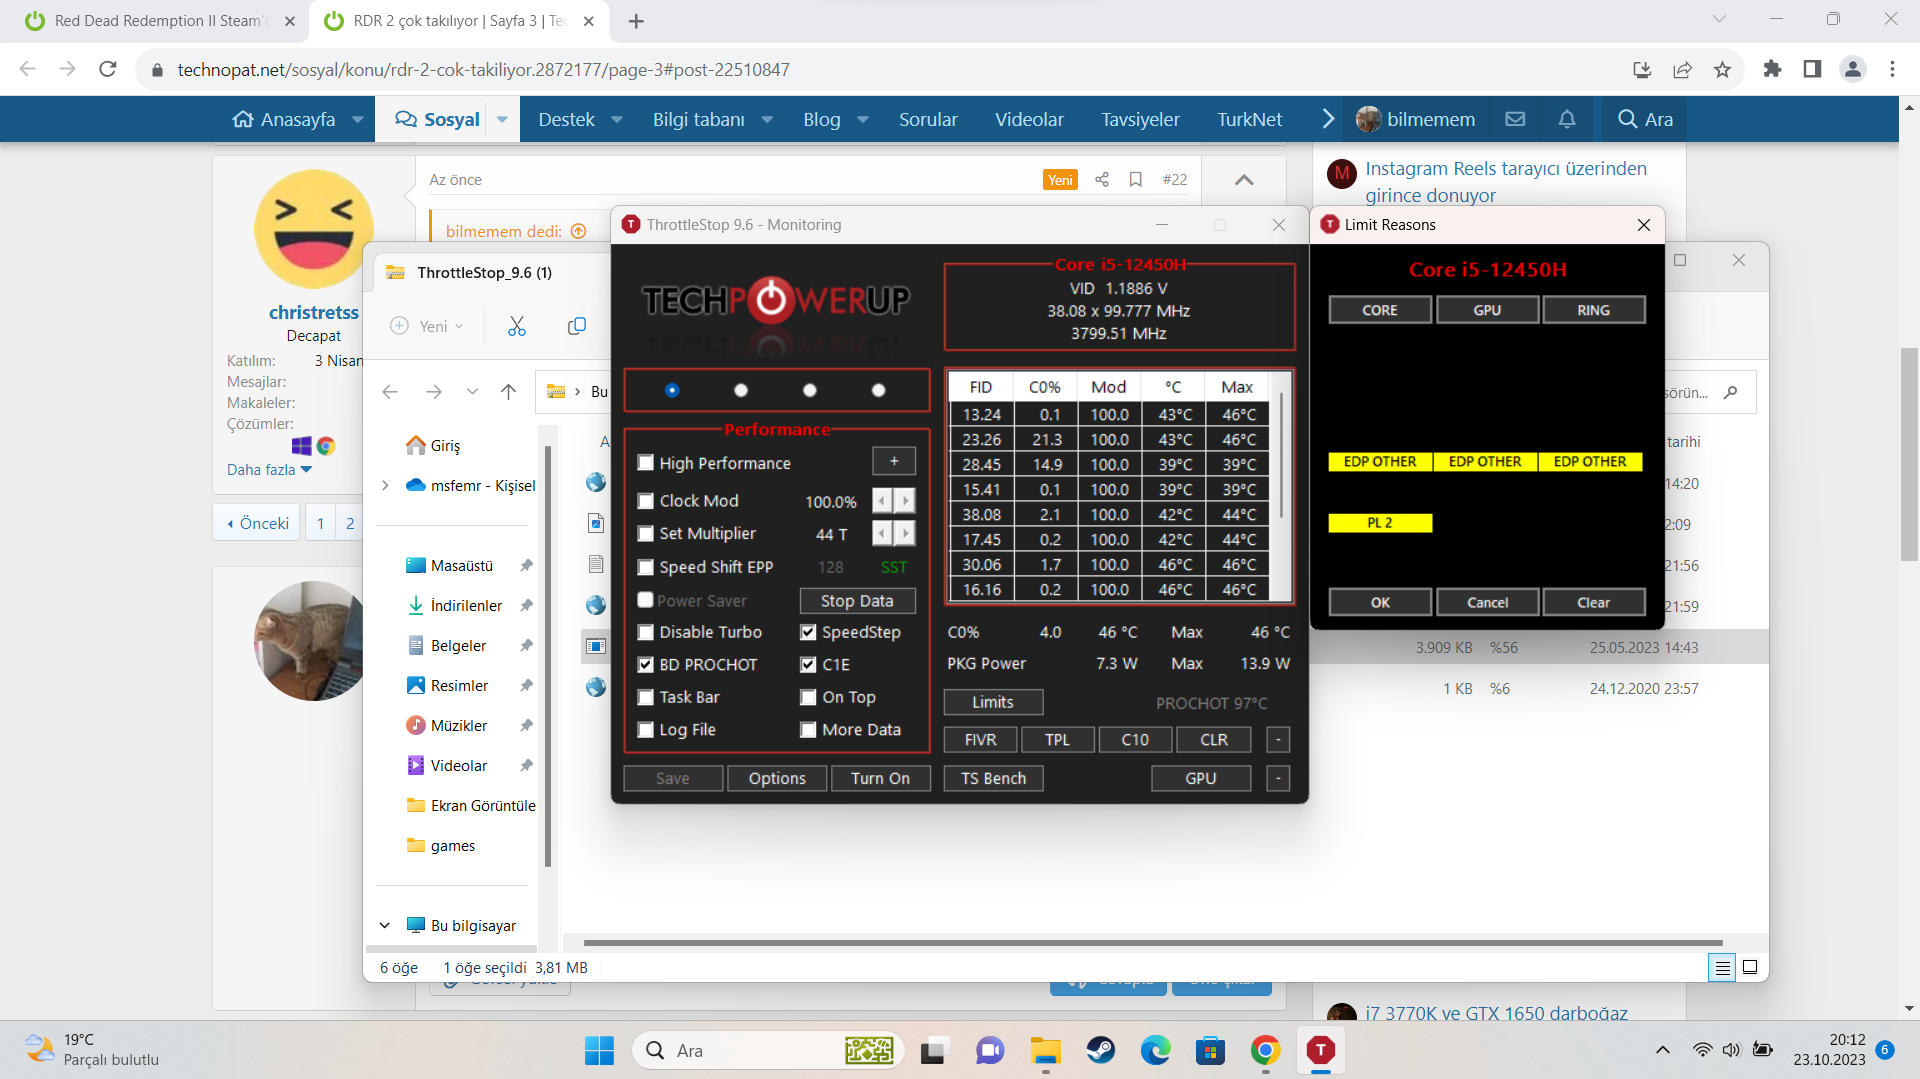Expand the Destek dropdown arrow
Viewport: 1920px width, 1079px height.
[617, 119]
